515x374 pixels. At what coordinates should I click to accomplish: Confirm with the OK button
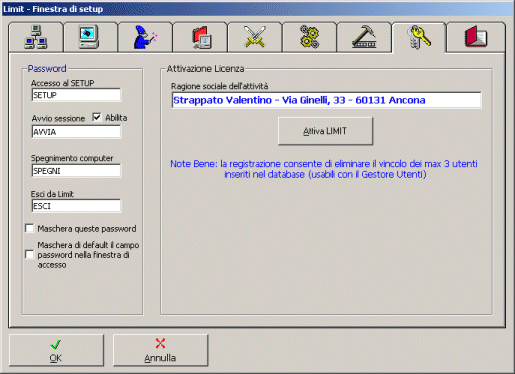[56, 350]
